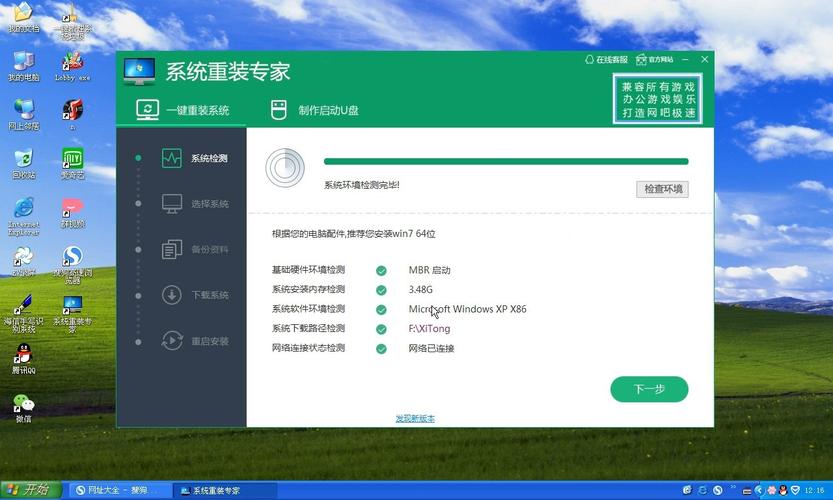The image size is (833, 500).
Task: Click the 系统检测 step icon in sidebar
Action: tap(172, 158)
